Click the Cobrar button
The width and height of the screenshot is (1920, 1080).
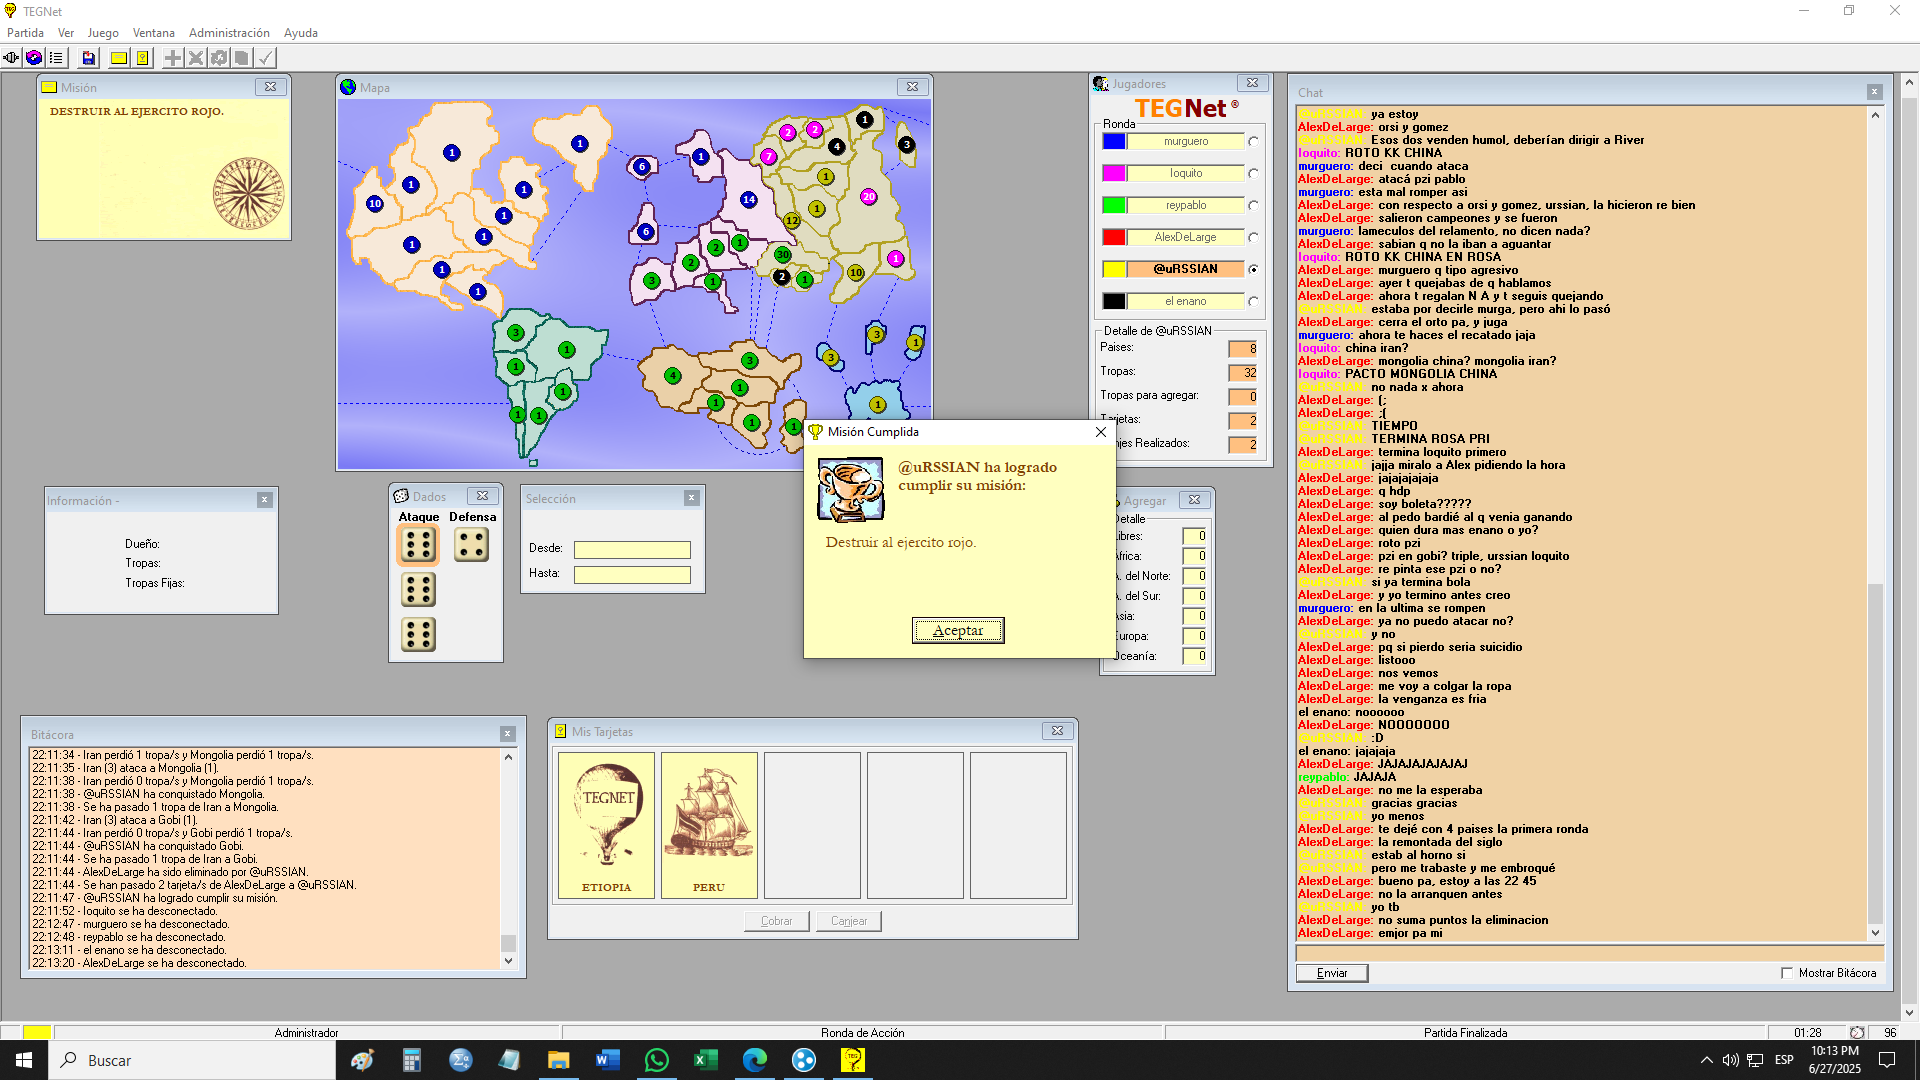(777, 921)
